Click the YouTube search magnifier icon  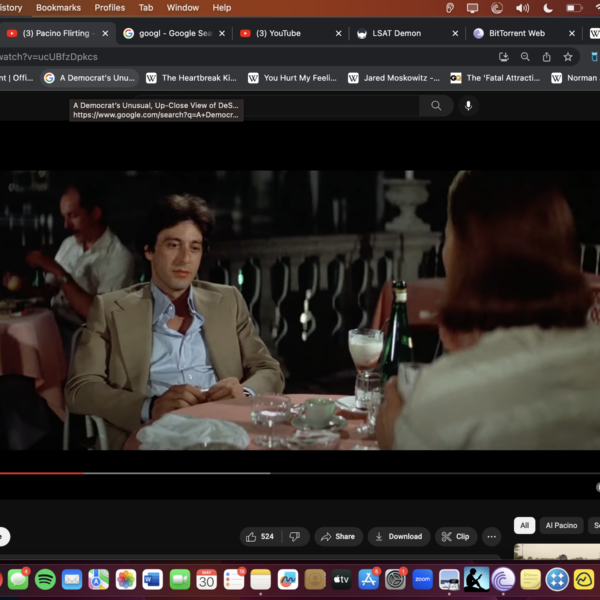click(436, 105)
